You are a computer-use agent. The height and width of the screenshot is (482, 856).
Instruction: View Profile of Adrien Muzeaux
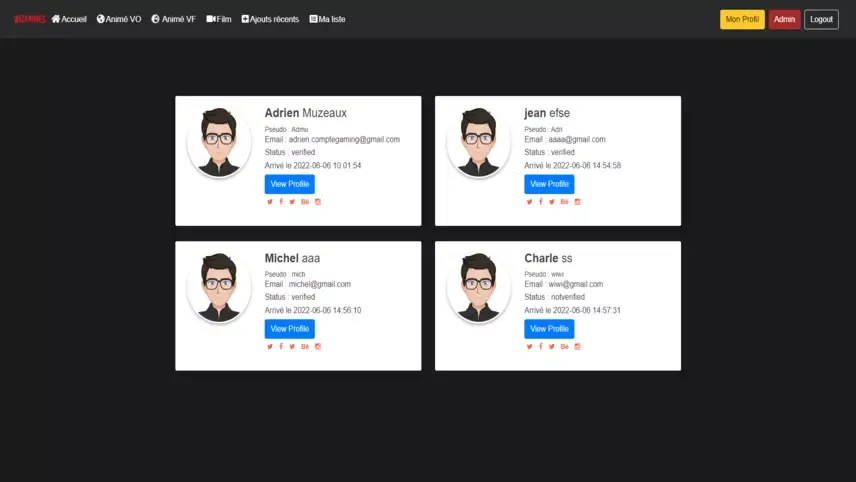[x=290, y=184]
